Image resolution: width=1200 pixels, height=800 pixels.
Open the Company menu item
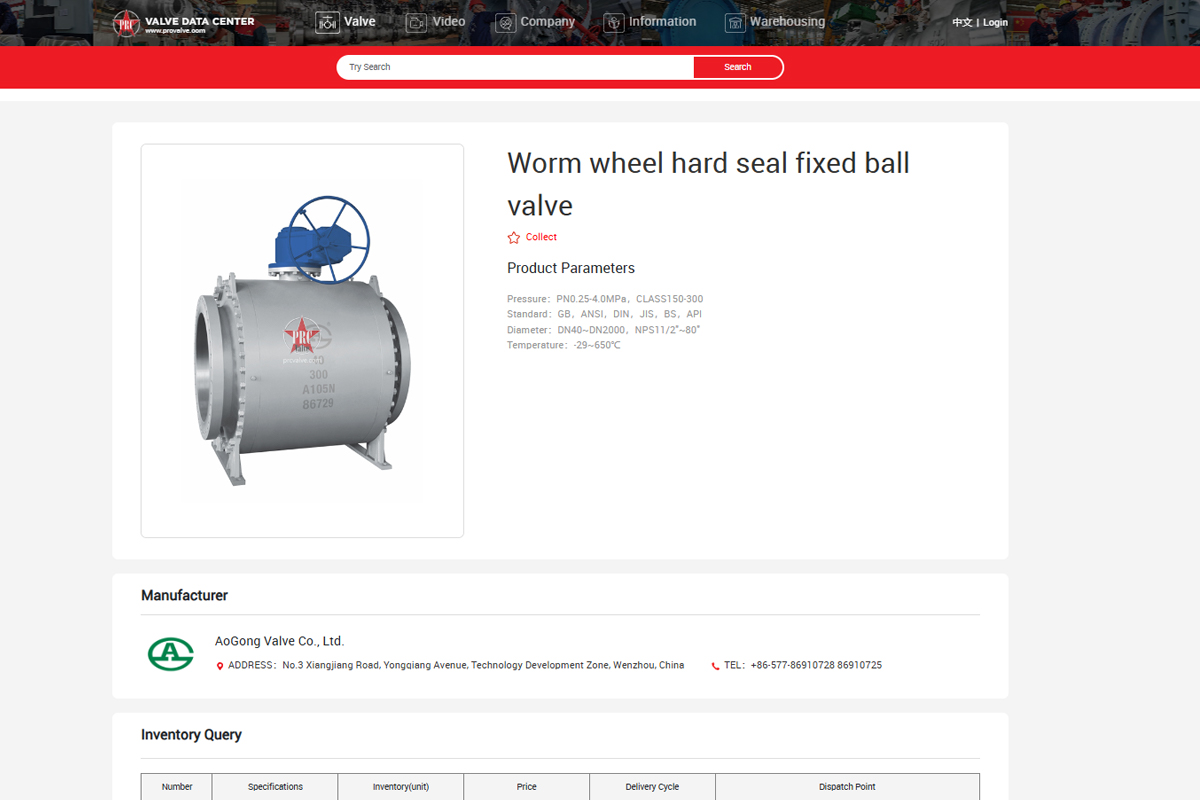(547, 21)
